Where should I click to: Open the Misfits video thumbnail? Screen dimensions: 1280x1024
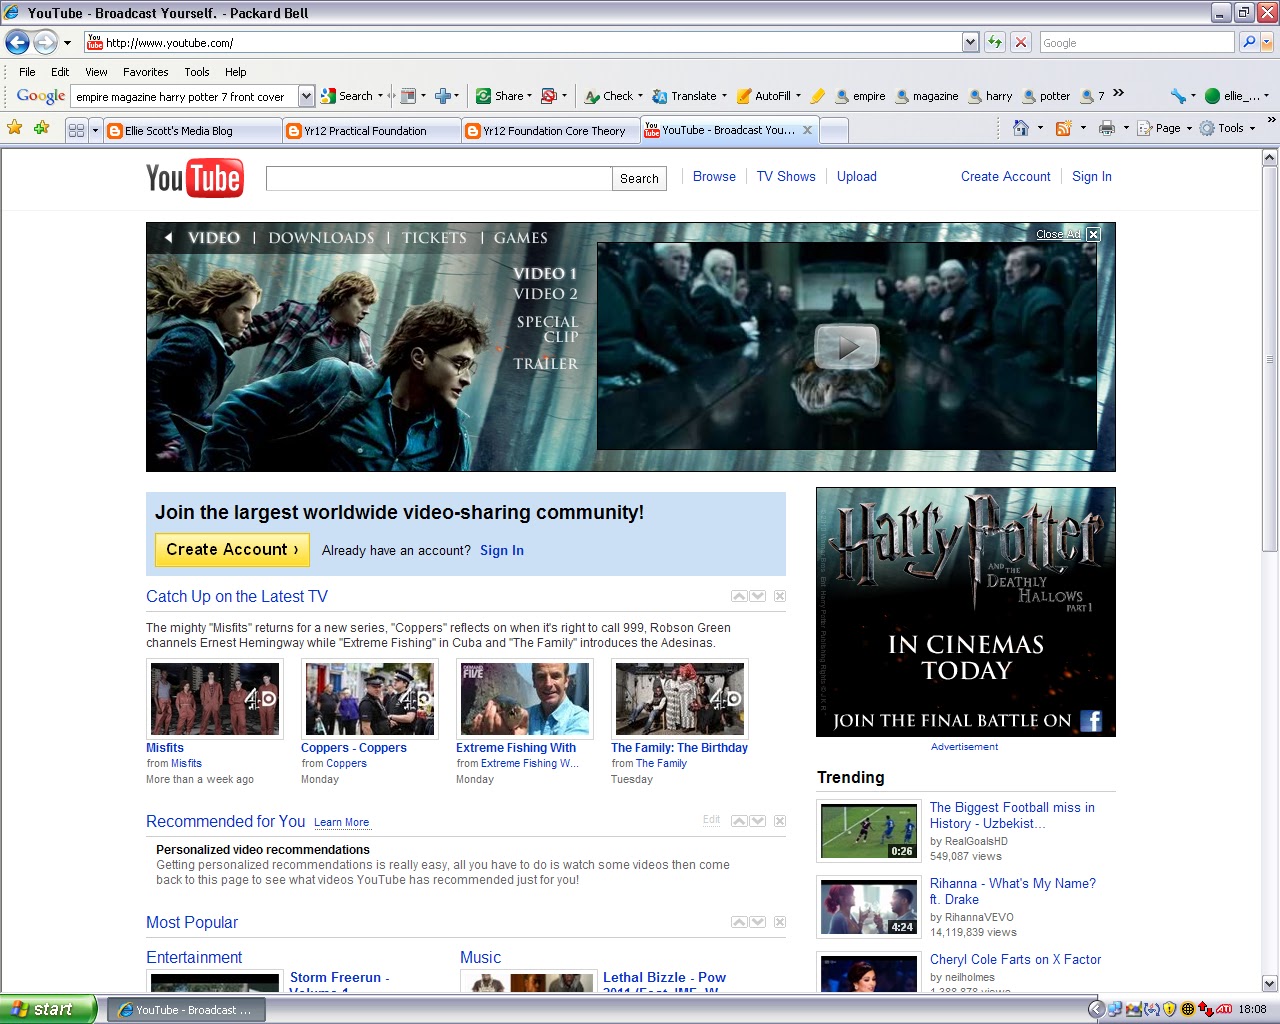(x=215, y=699)
